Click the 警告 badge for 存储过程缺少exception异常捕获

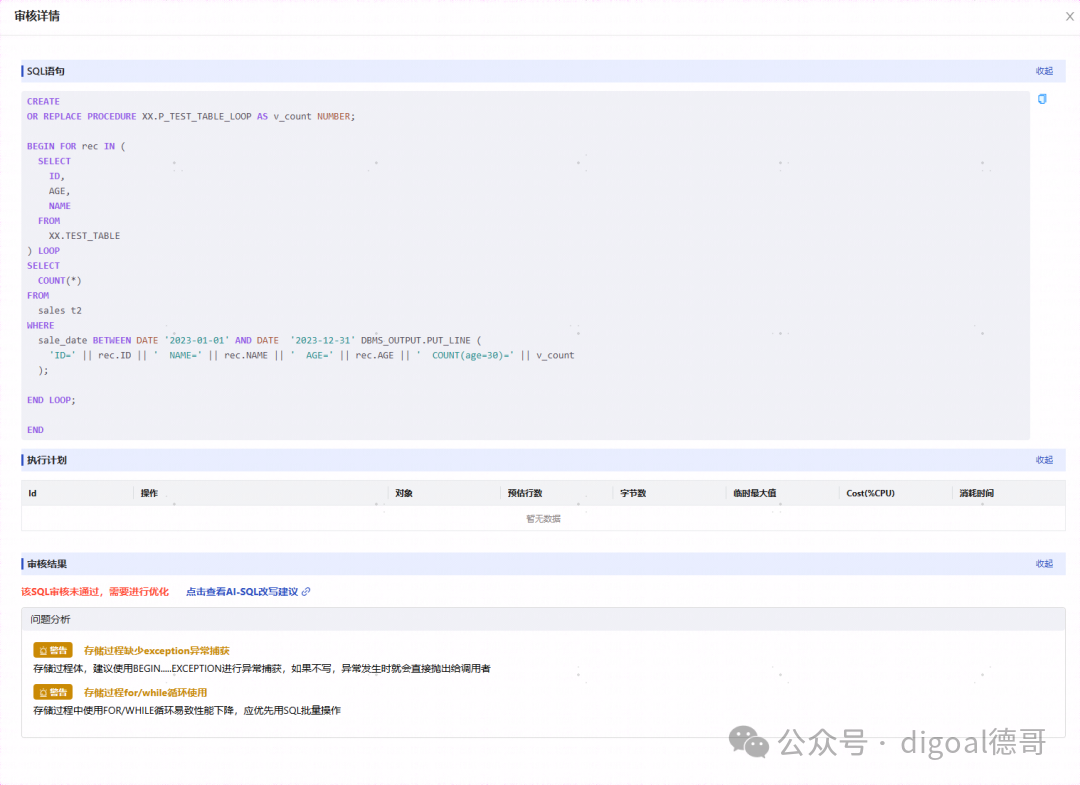[53, 650]
